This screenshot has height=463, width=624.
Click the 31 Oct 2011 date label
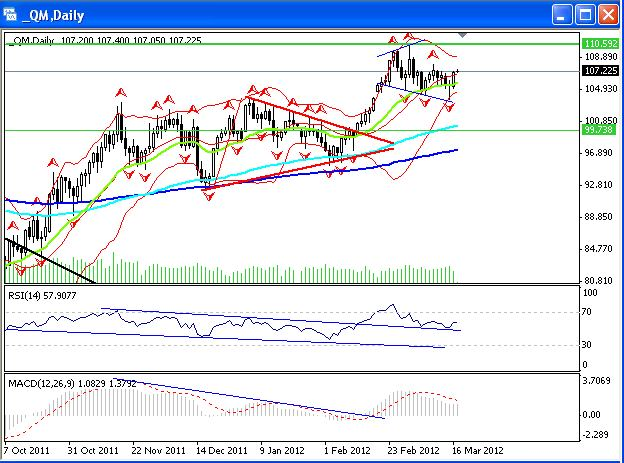(93, 451)
